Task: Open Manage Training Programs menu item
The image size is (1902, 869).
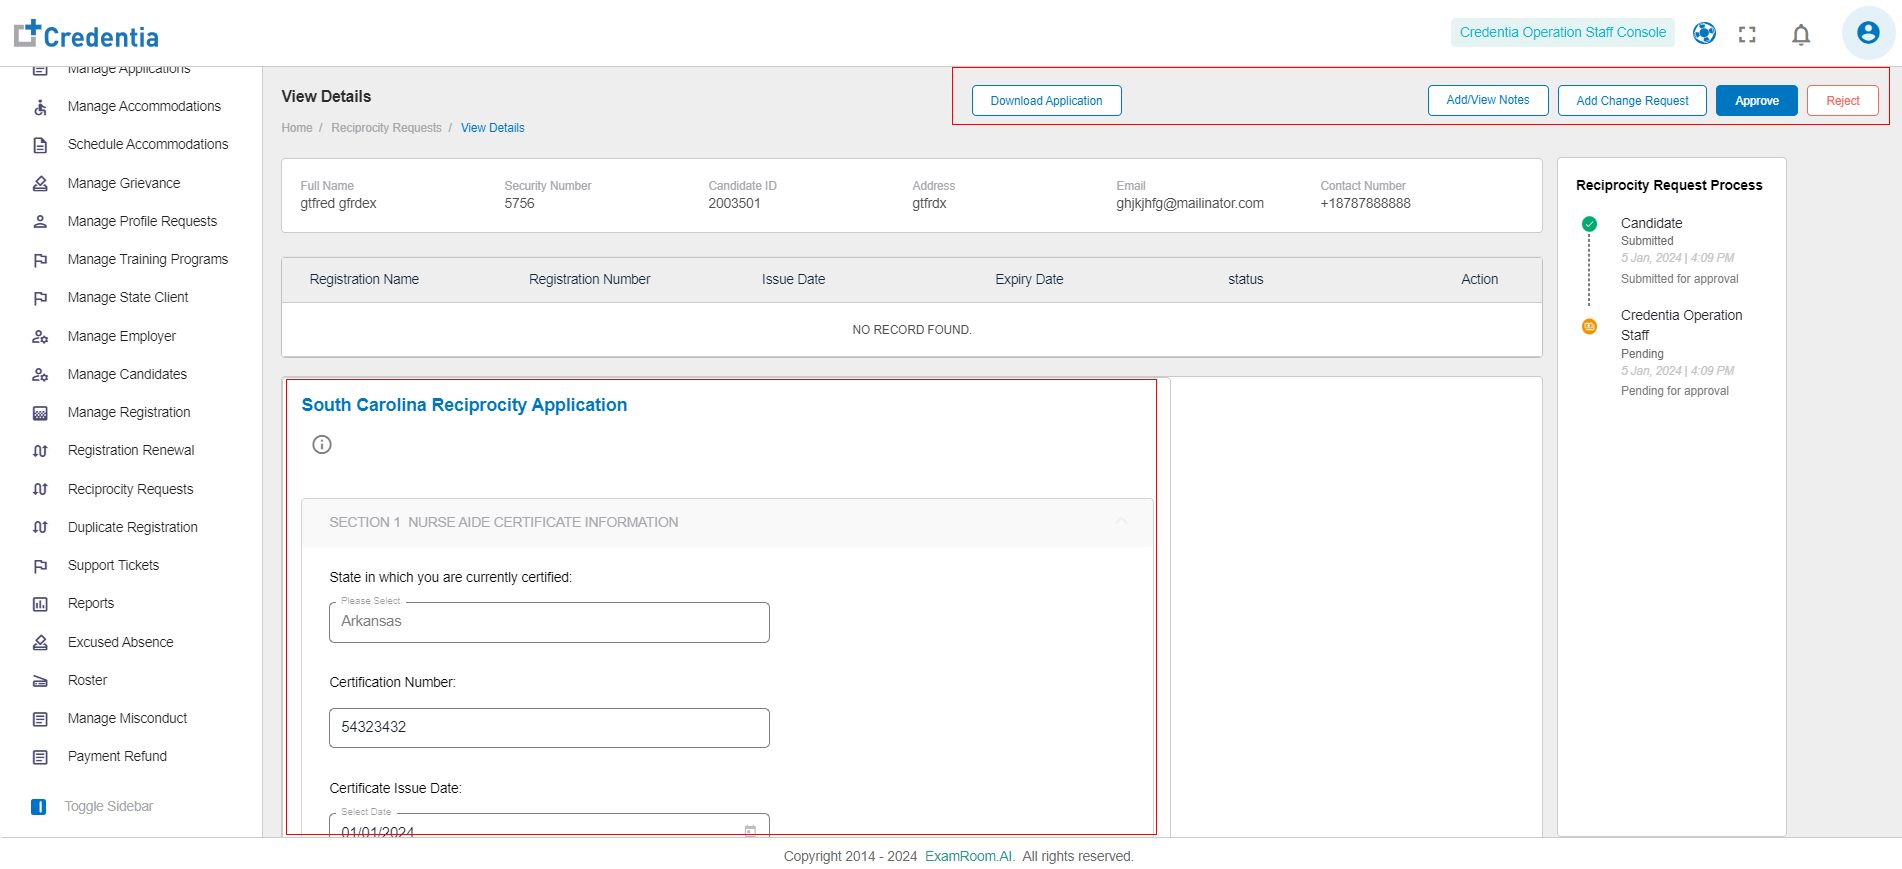Action: tap(148, 260)
